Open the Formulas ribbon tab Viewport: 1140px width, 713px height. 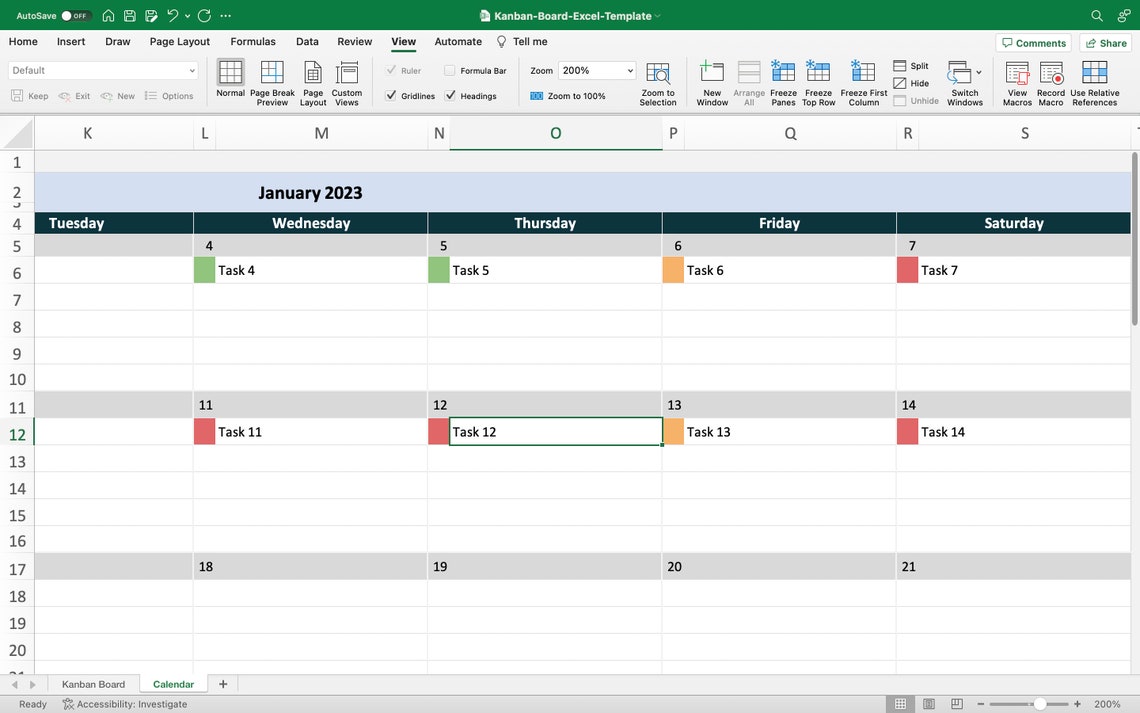pyautogui.click(x=253, y=41)
